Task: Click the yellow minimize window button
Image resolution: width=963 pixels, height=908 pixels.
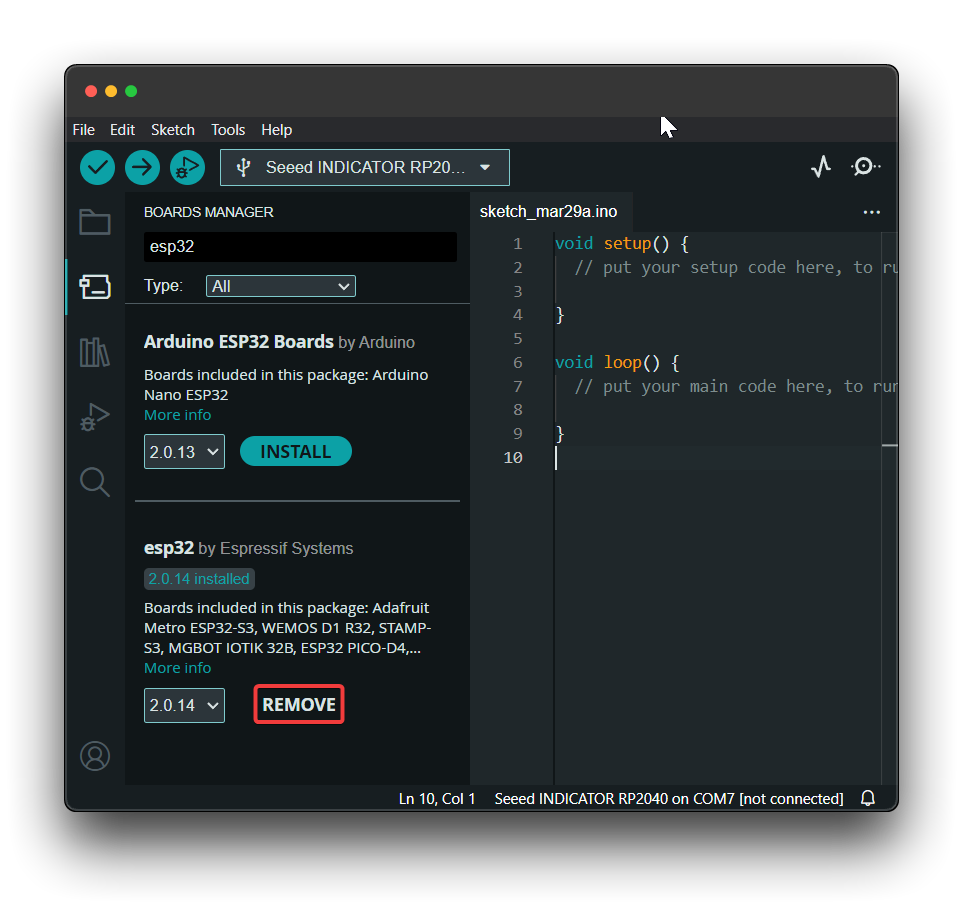Action: coord(111,91)
